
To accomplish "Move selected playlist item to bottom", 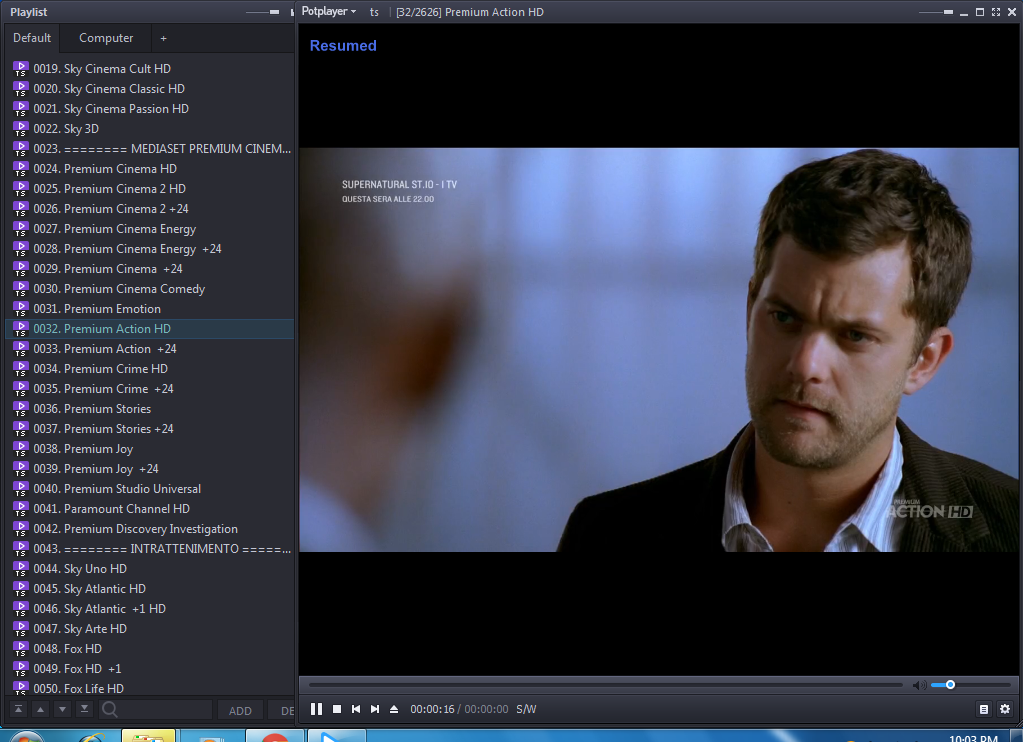I will [84, 709].
